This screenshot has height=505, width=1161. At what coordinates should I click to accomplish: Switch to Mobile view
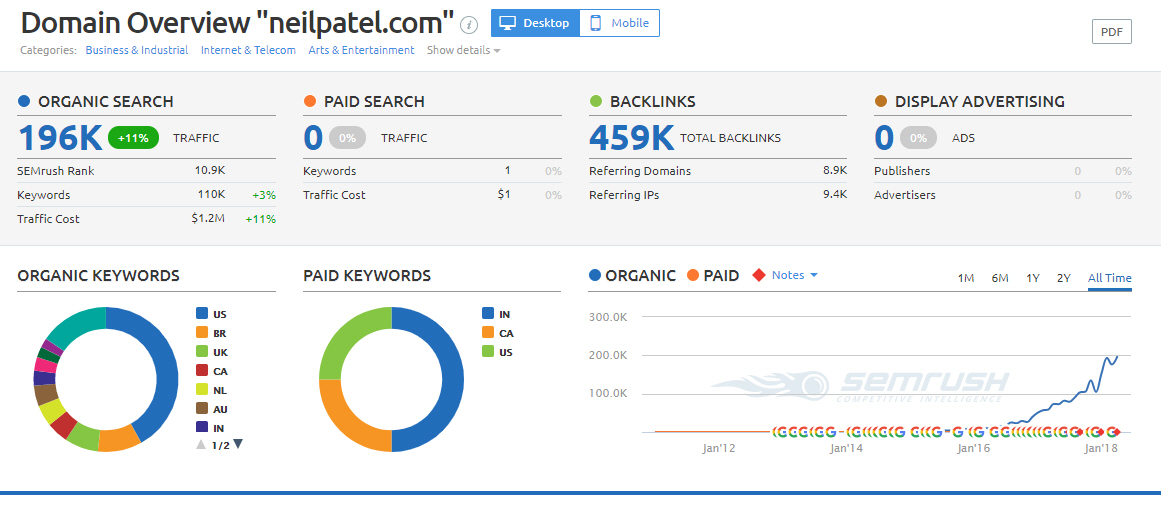coord(619,23)
